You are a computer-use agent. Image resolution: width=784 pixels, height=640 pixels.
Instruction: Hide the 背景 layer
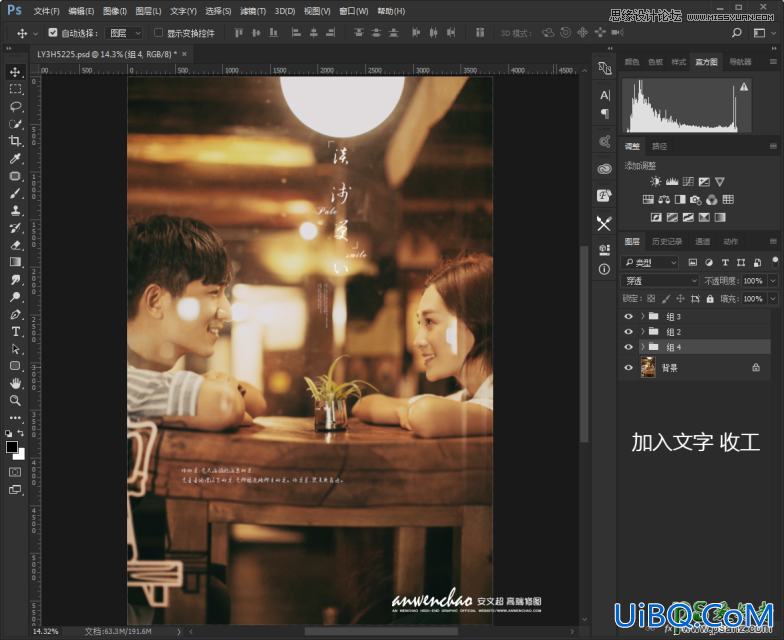pos(628,368)
